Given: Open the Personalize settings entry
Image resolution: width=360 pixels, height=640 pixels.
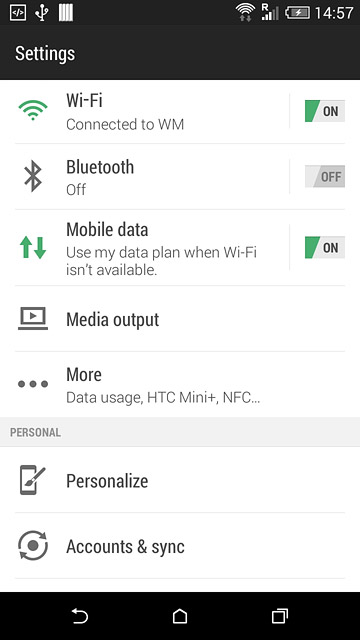Looking at the screenshot, I should coord(180,480).
